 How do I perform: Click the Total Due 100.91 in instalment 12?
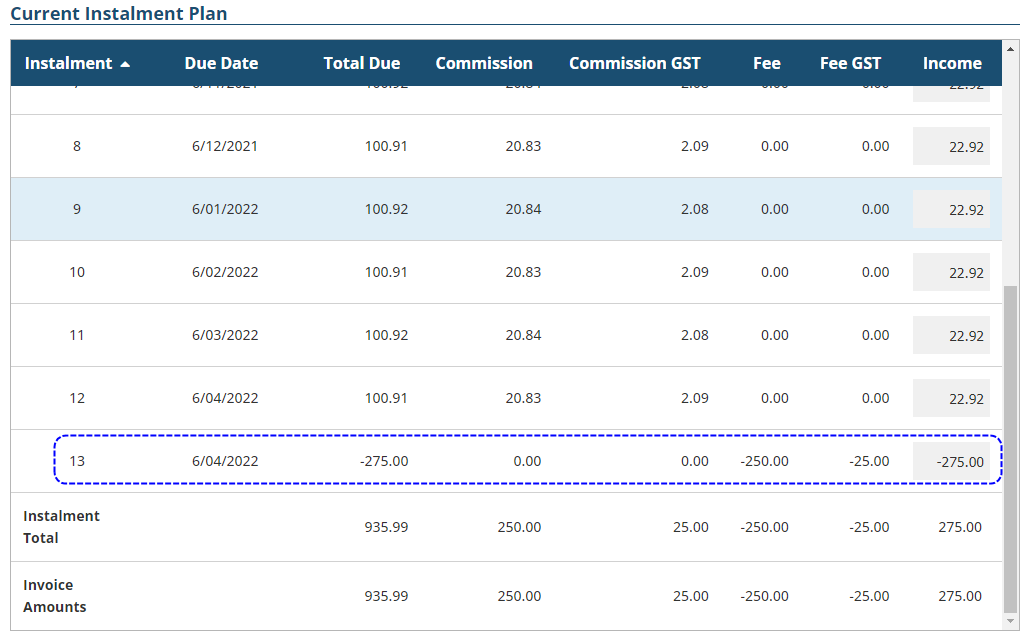(x=386, y=398)
